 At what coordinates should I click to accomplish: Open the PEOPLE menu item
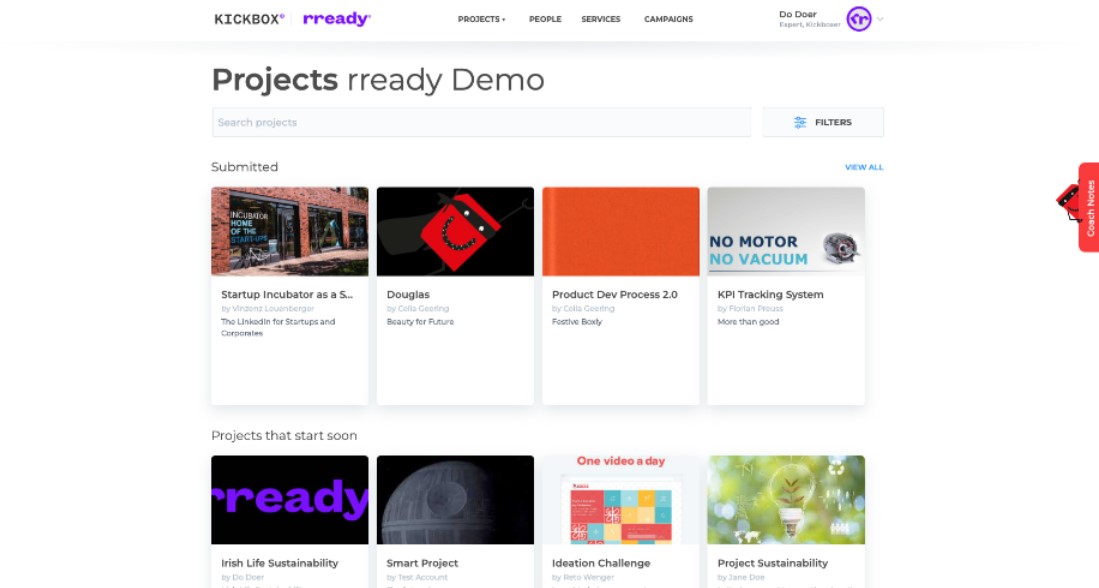pos(545,18)
